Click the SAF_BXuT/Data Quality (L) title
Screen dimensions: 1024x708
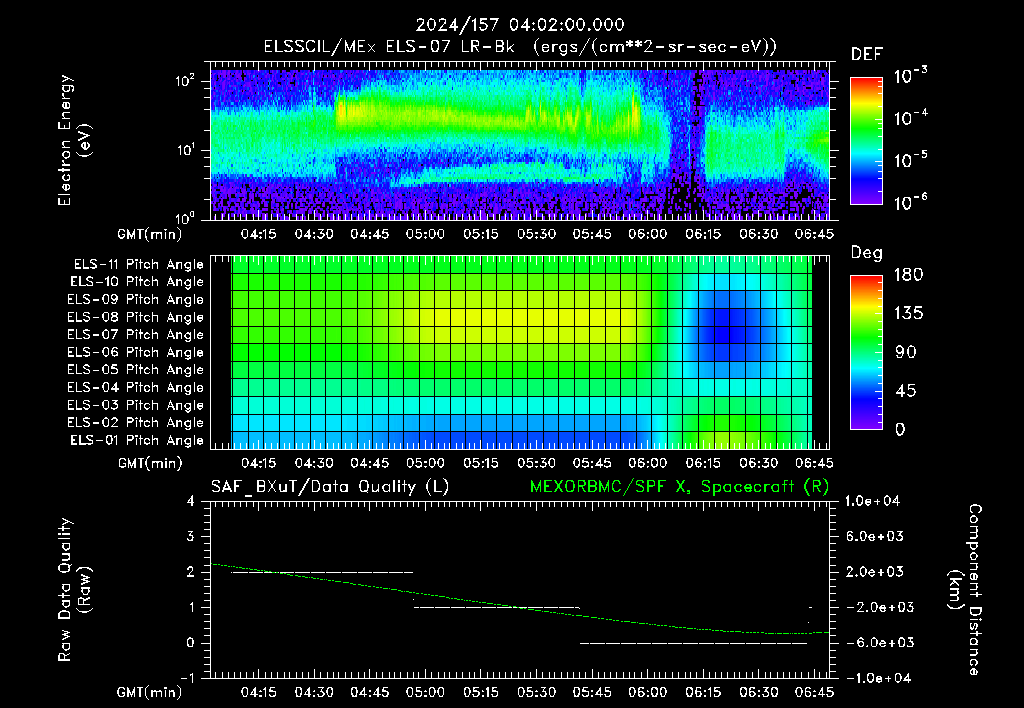[330, 487]
